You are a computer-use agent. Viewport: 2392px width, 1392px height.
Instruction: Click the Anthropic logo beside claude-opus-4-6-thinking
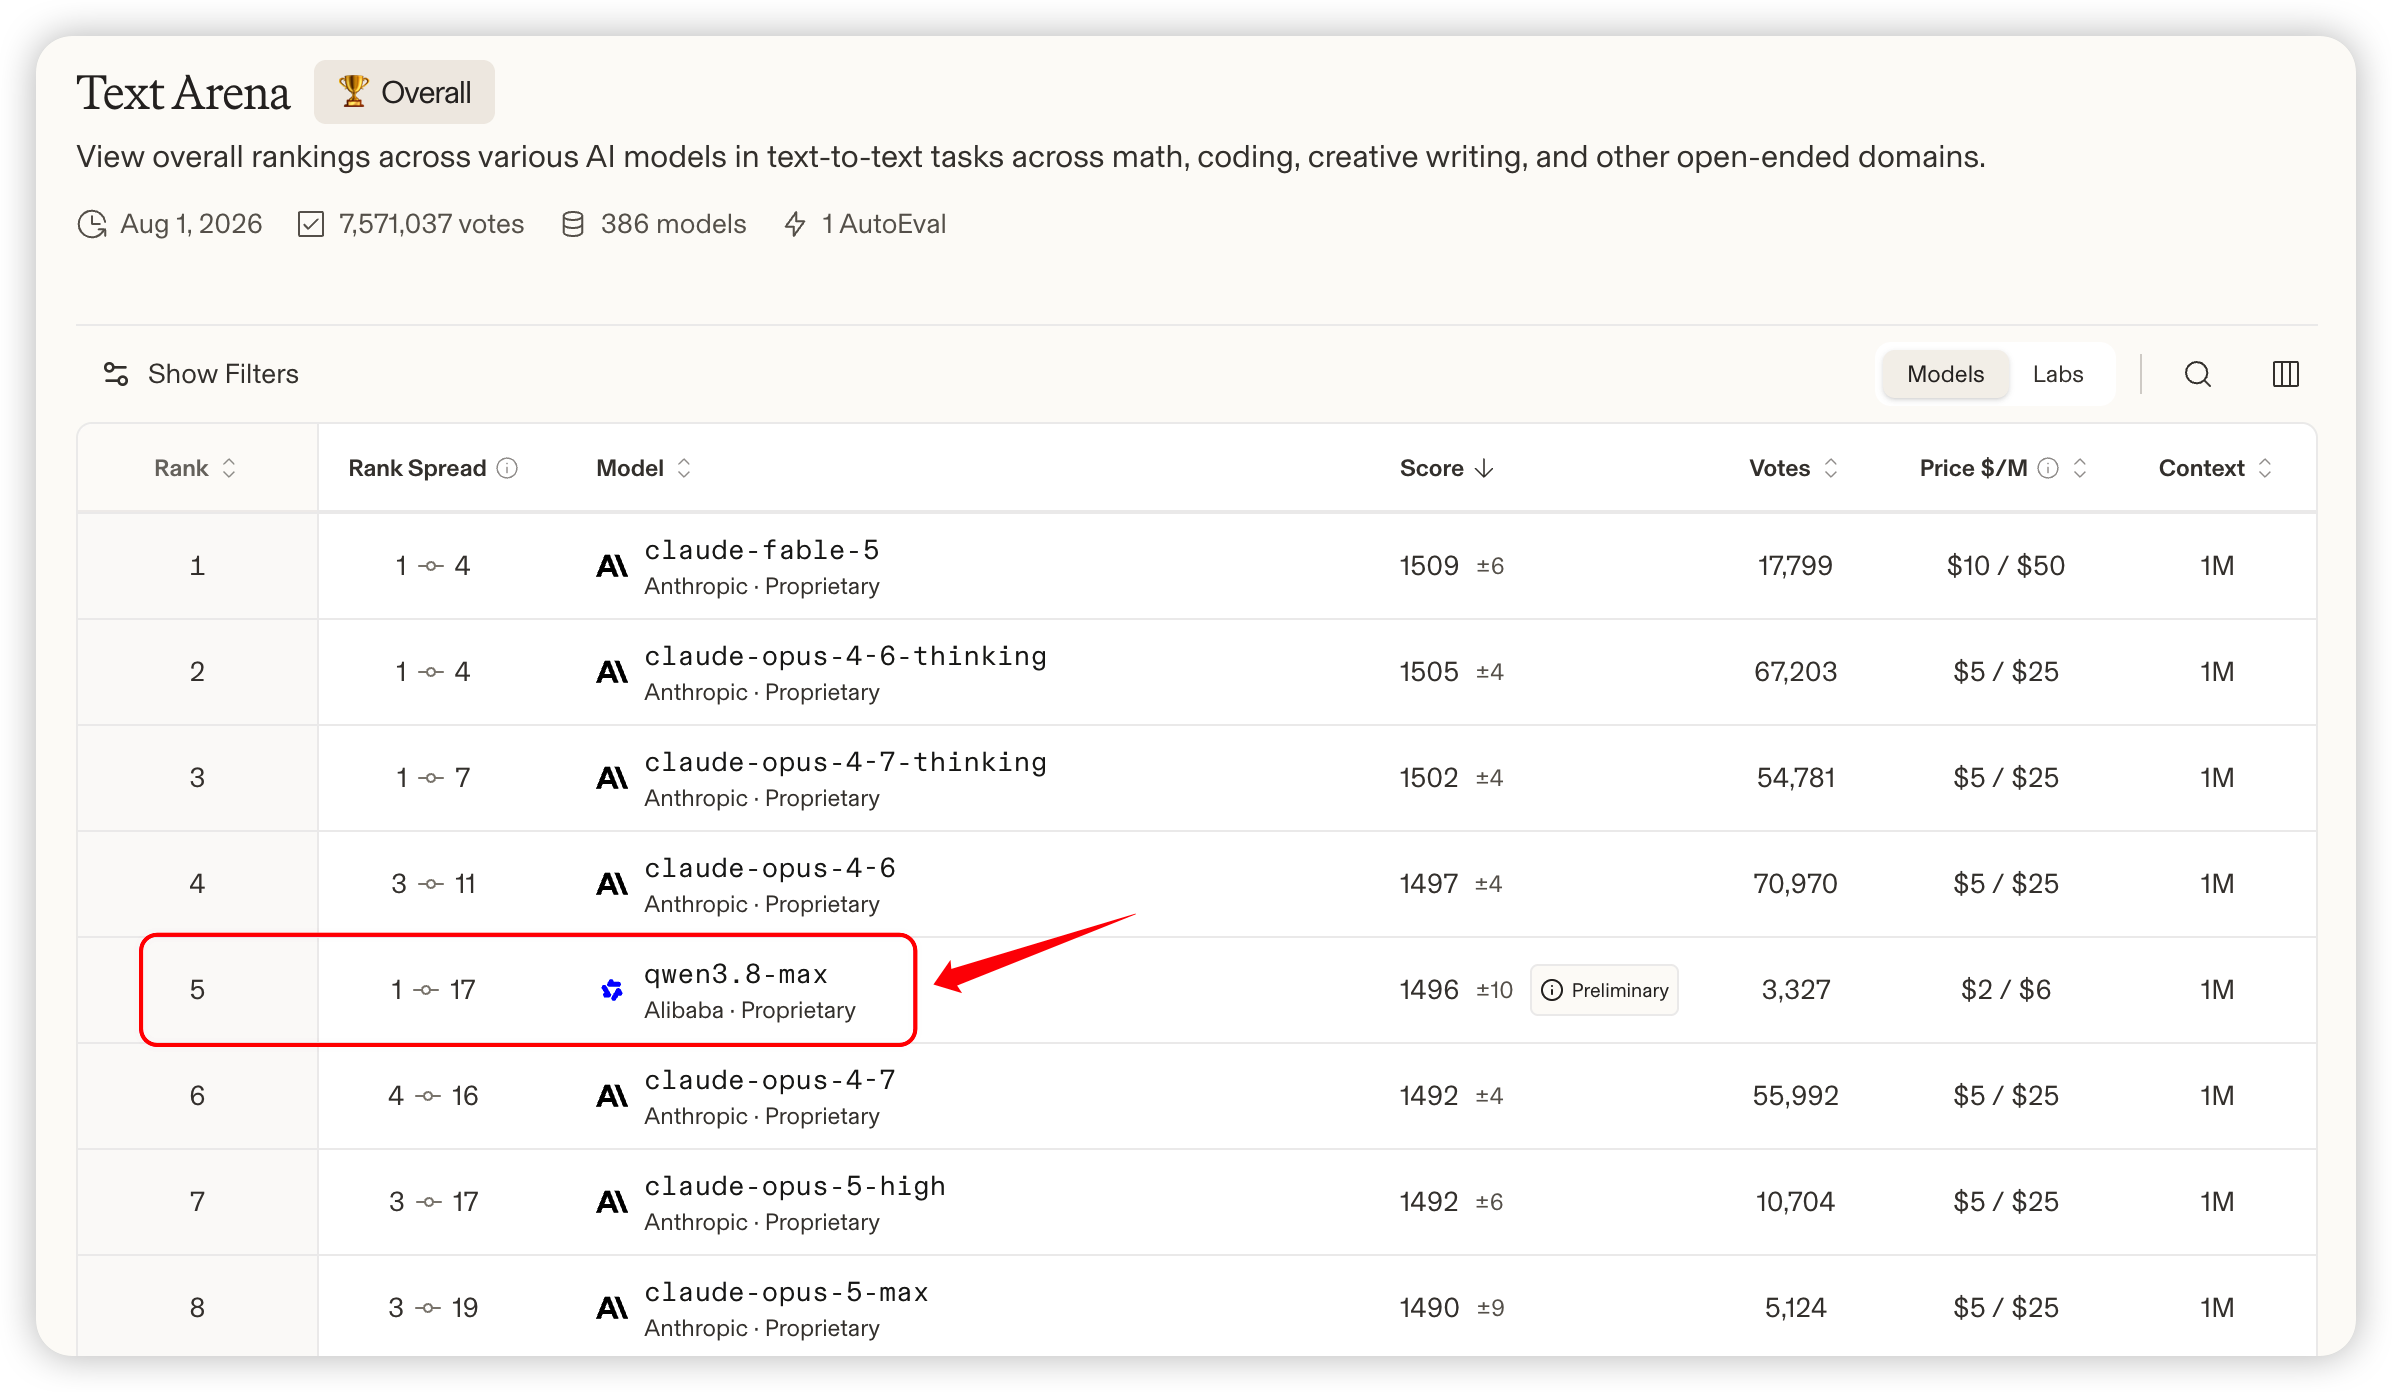(612, 673)
